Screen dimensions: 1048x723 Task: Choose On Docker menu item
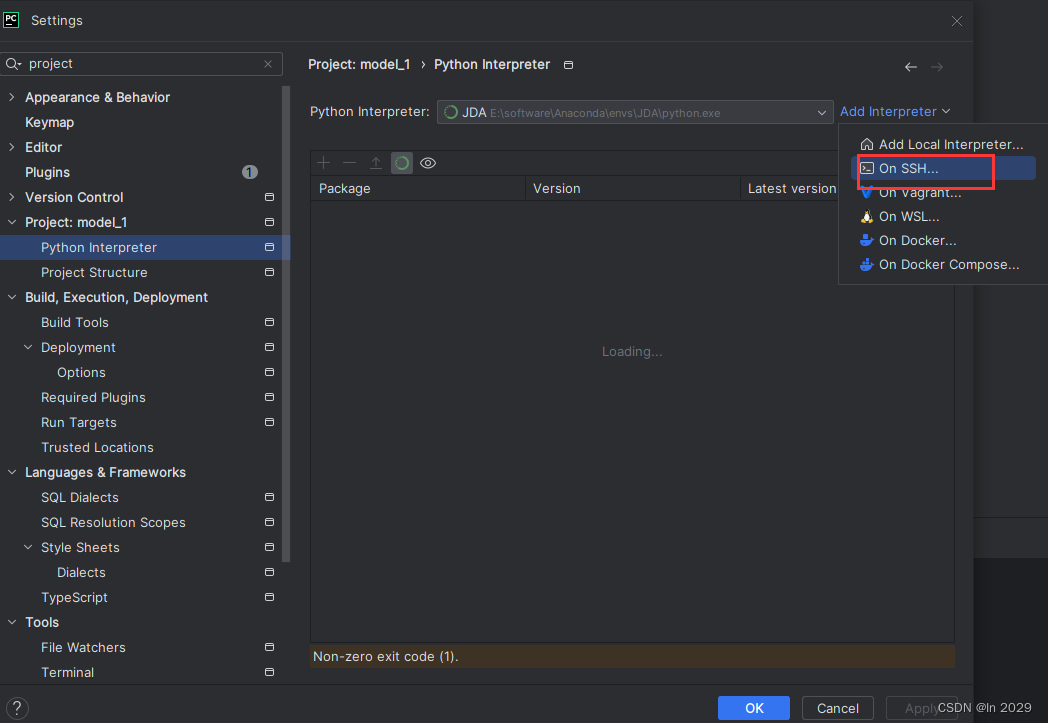point(943,241)
